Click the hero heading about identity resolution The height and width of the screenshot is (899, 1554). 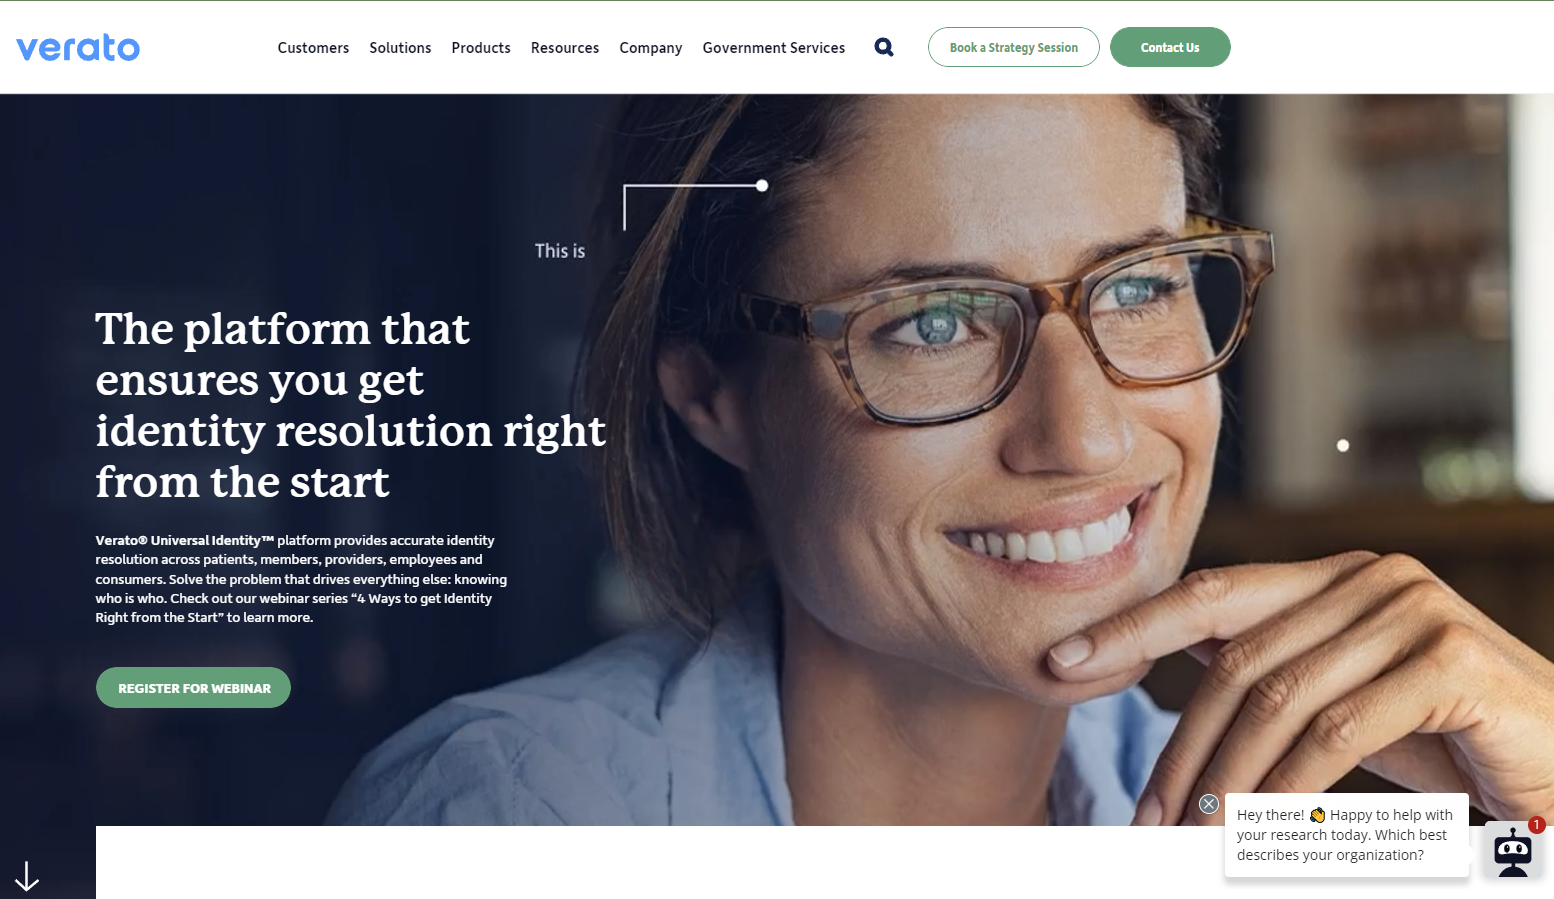350,405
